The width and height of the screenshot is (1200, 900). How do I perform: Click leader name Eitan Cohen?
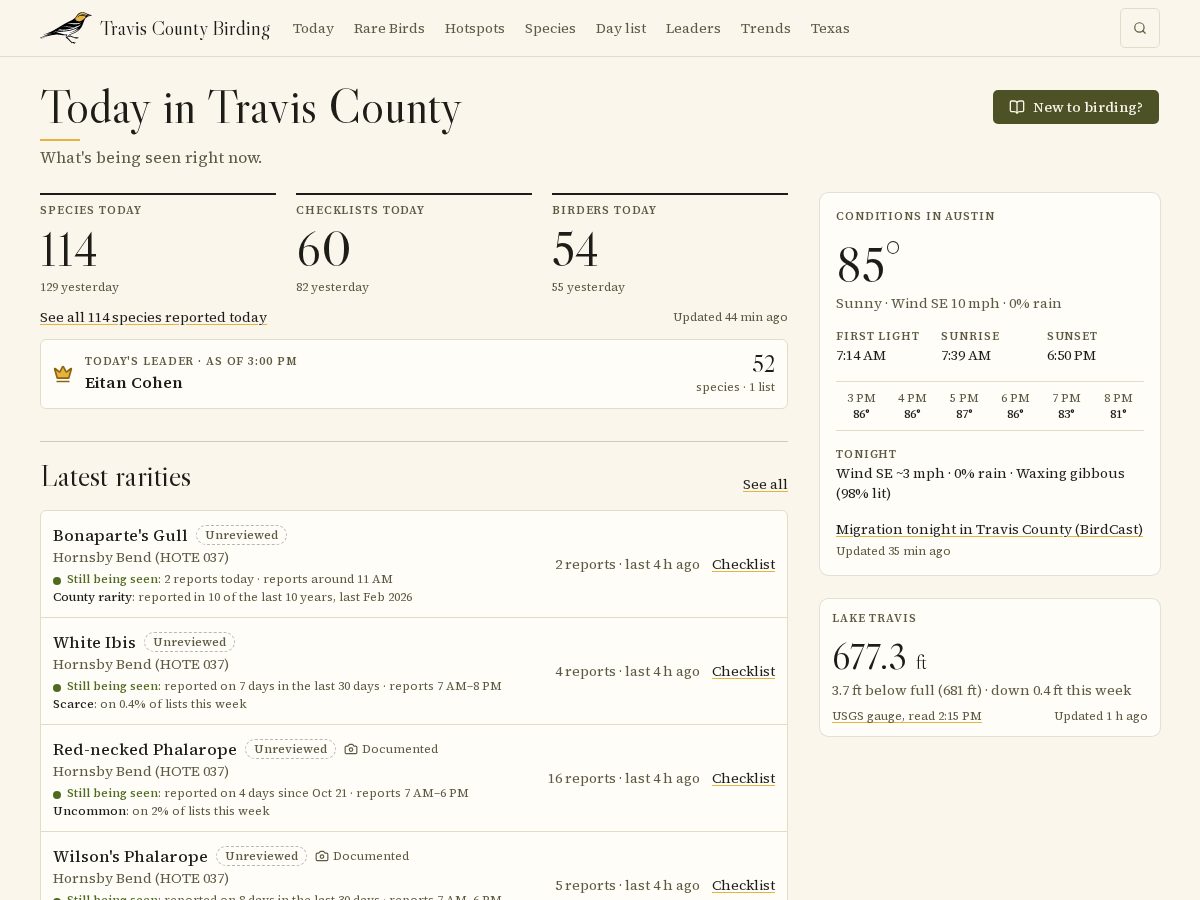point(134,383)
